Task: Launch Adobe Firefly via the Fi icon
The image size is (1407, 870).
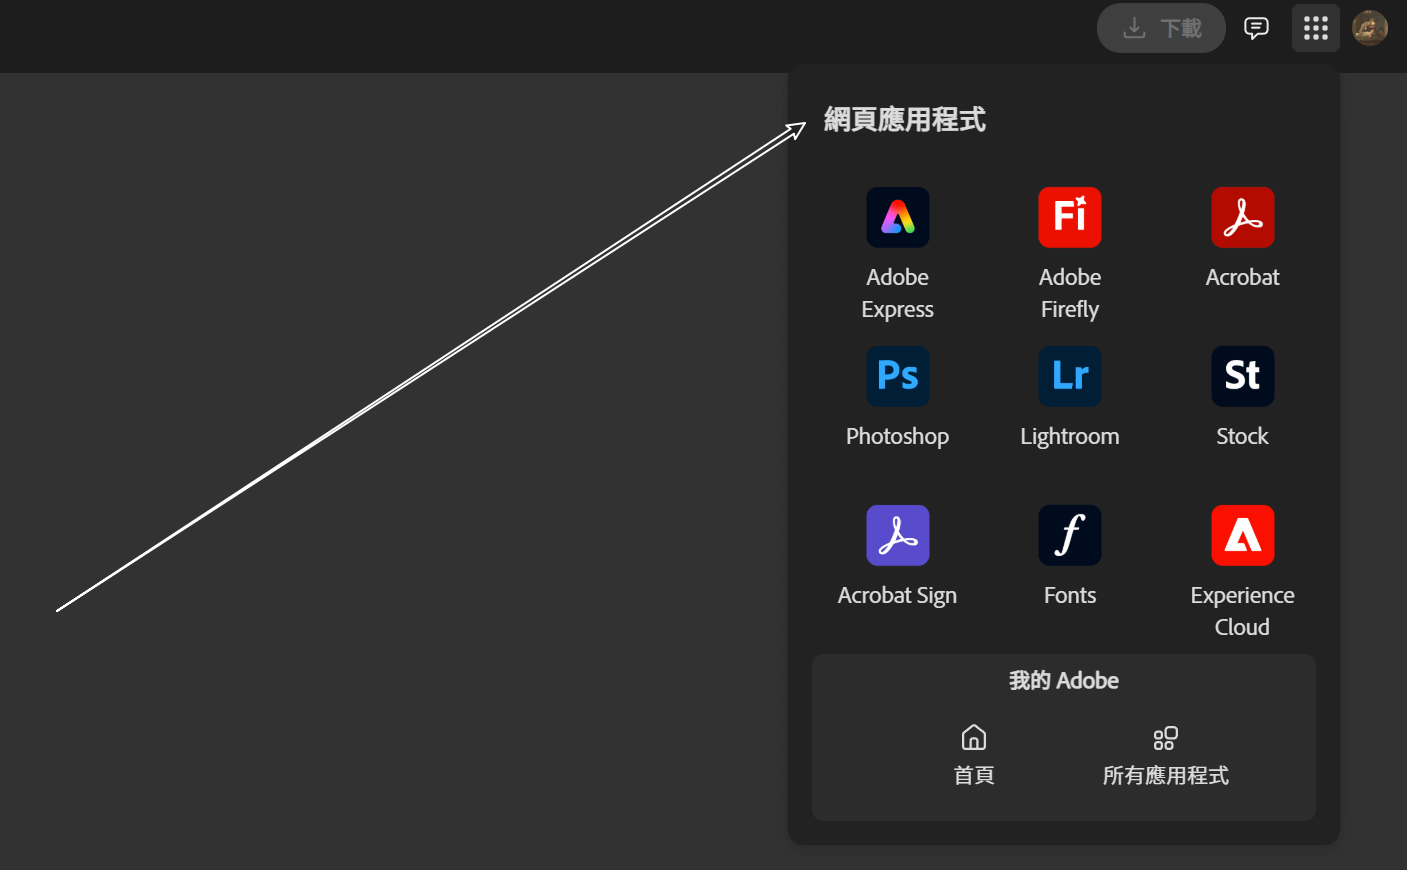Action: [x=1069, y=217]
